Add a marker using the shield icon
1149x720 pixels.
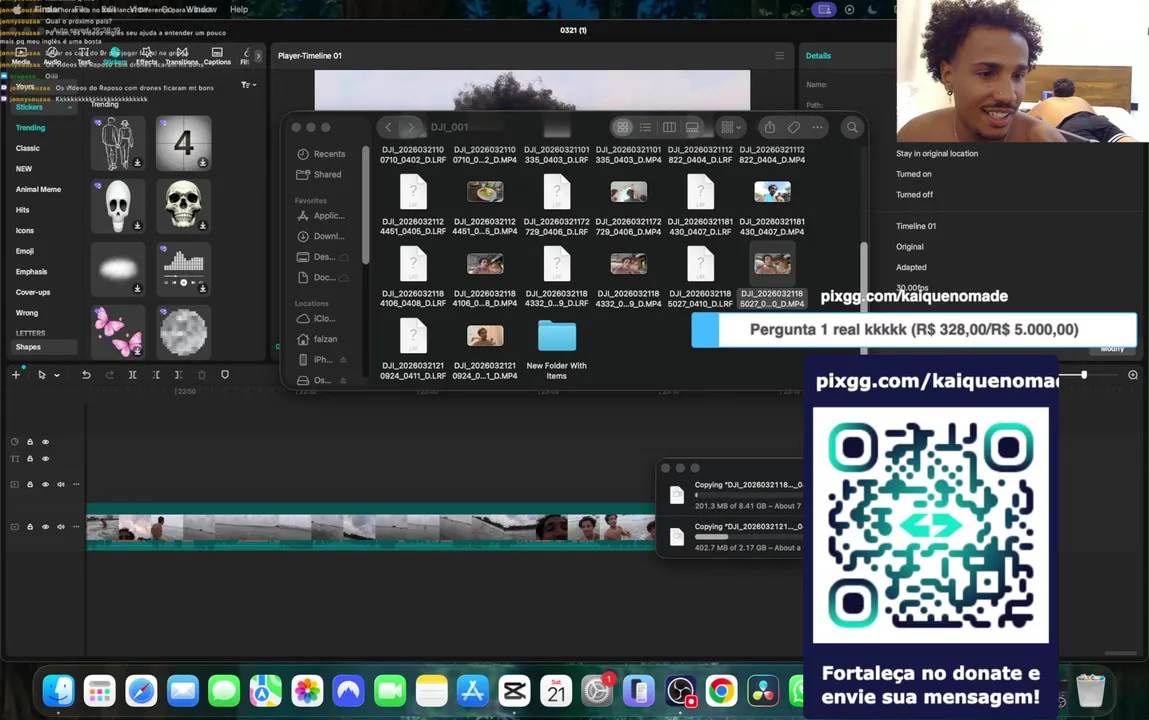tap(225, 374)
